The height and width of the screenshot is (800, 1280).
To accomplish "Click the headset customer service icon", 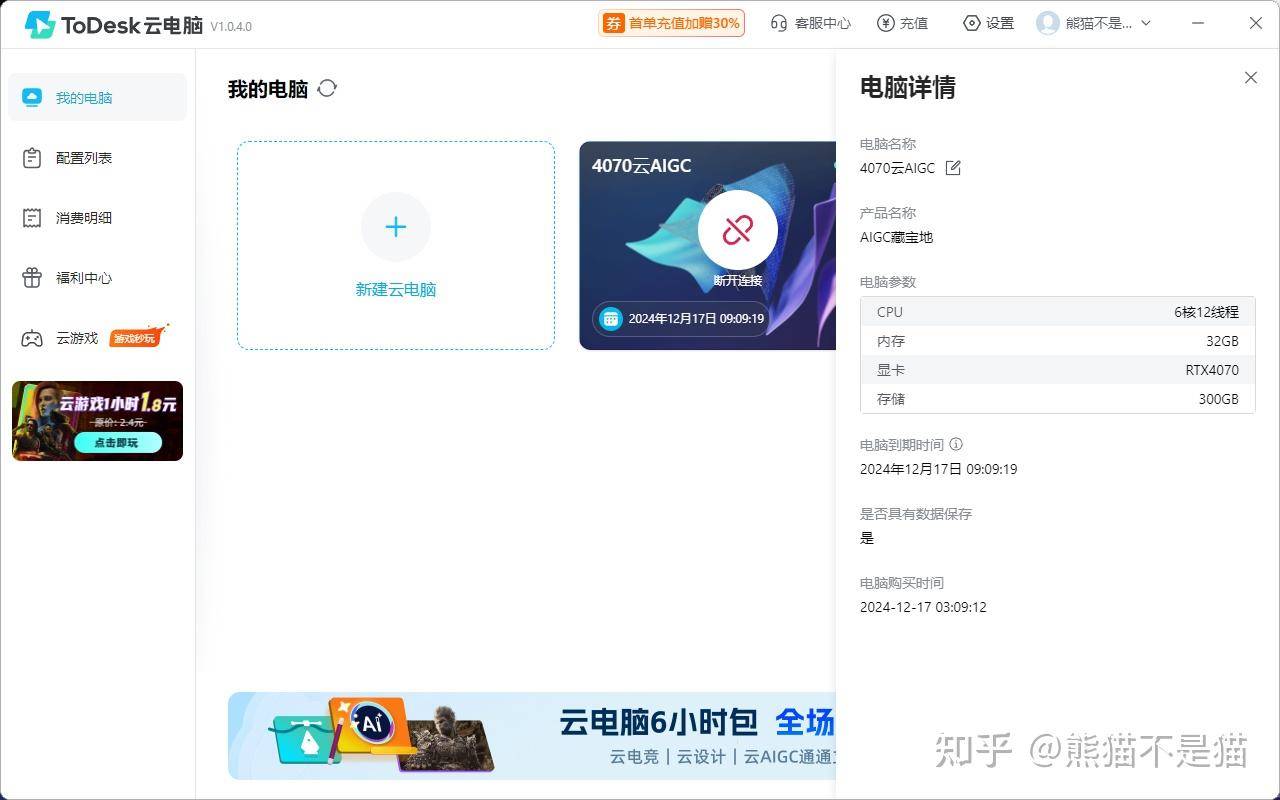I will [x=779, y=23].
